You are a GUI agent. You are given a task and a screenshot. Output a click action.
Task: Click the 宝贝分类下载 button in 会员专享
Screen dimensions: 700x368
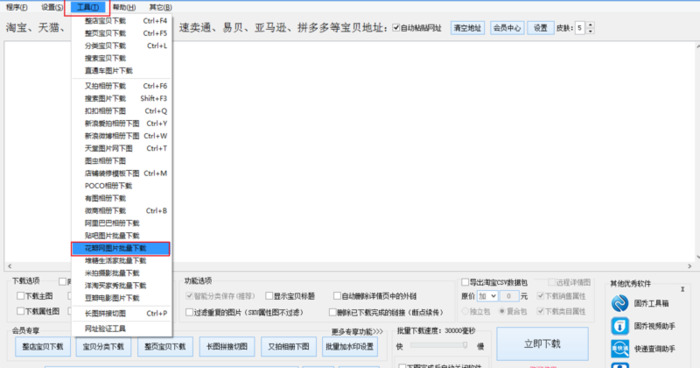[x=104, y=347]
